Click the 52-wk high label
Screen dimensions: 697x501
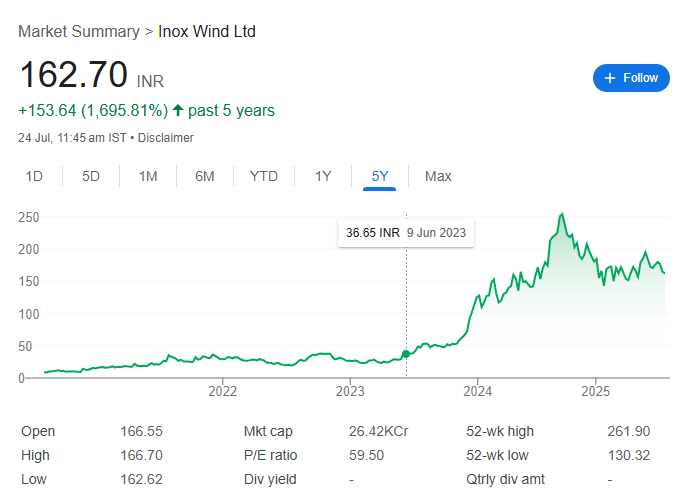tap(500, 431)
